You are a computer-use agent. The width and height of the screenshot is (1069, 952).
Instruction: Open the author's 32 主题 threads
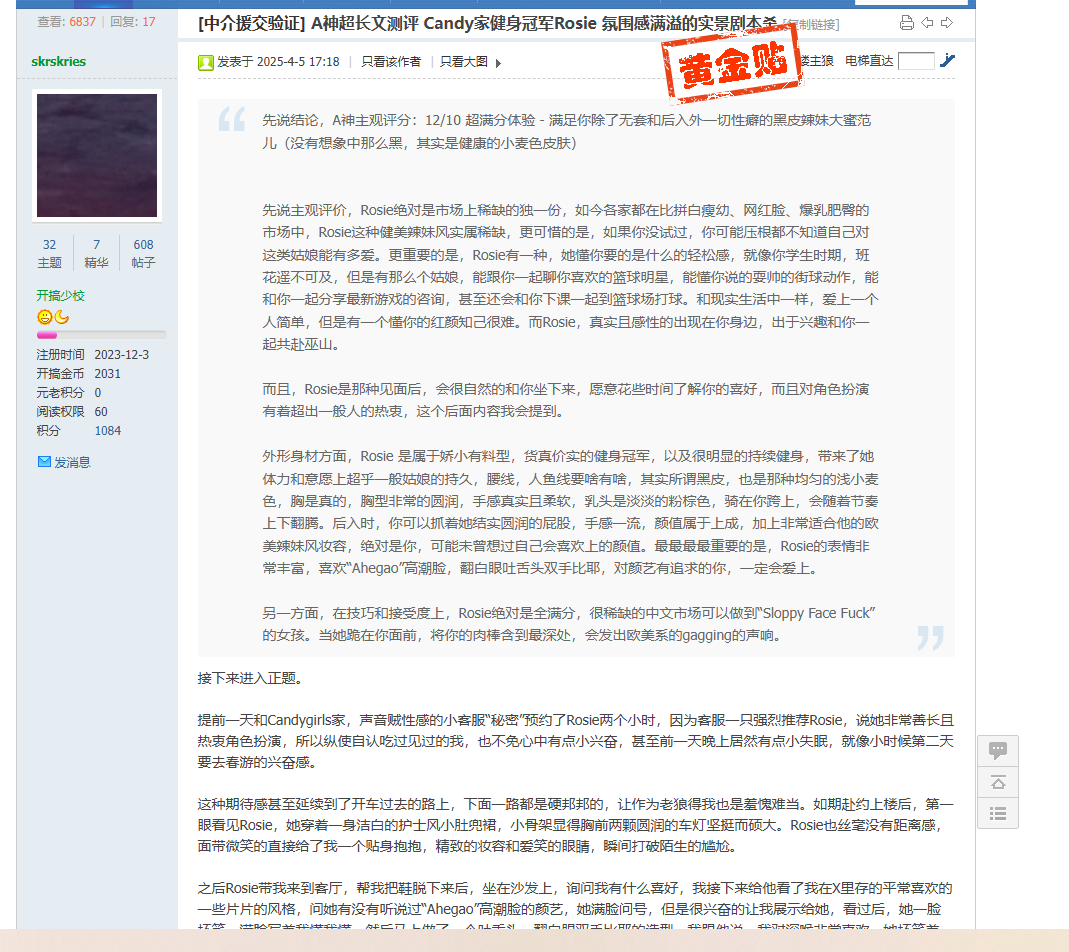point(49,253)
